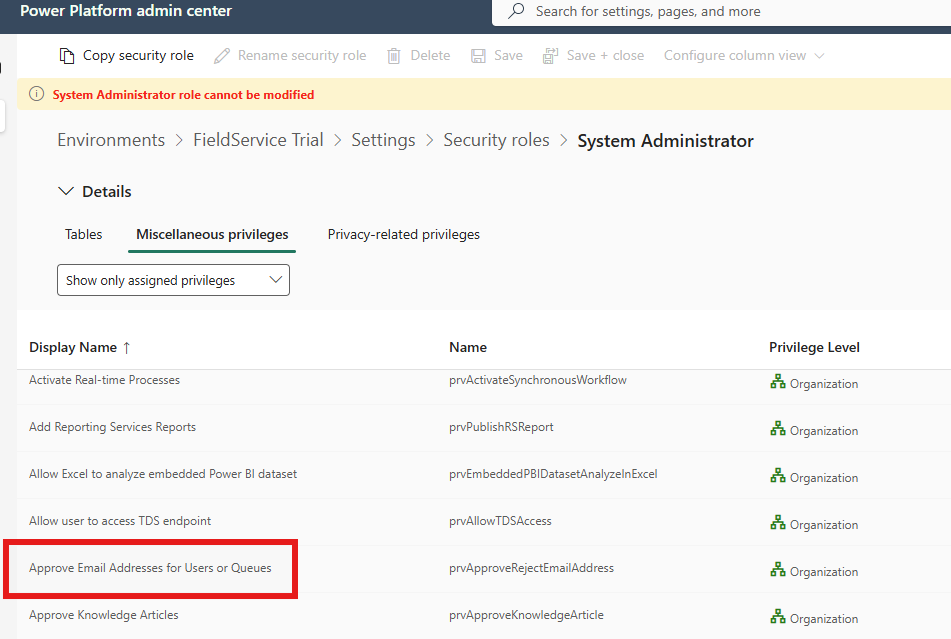Click the Organization icon beside Activate Real-time Processes
Viewport: 951px width, 639px height.
(x=778, y=382)
